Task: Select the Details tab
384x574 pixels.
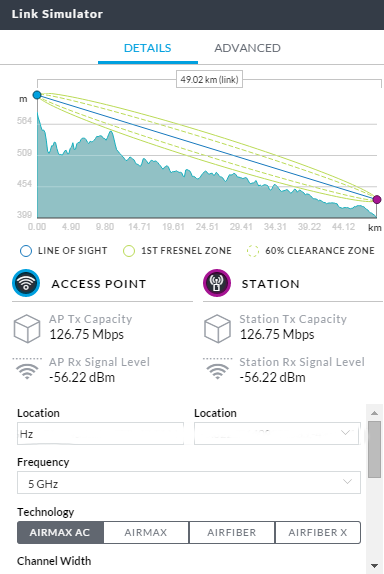Action: 148,48
